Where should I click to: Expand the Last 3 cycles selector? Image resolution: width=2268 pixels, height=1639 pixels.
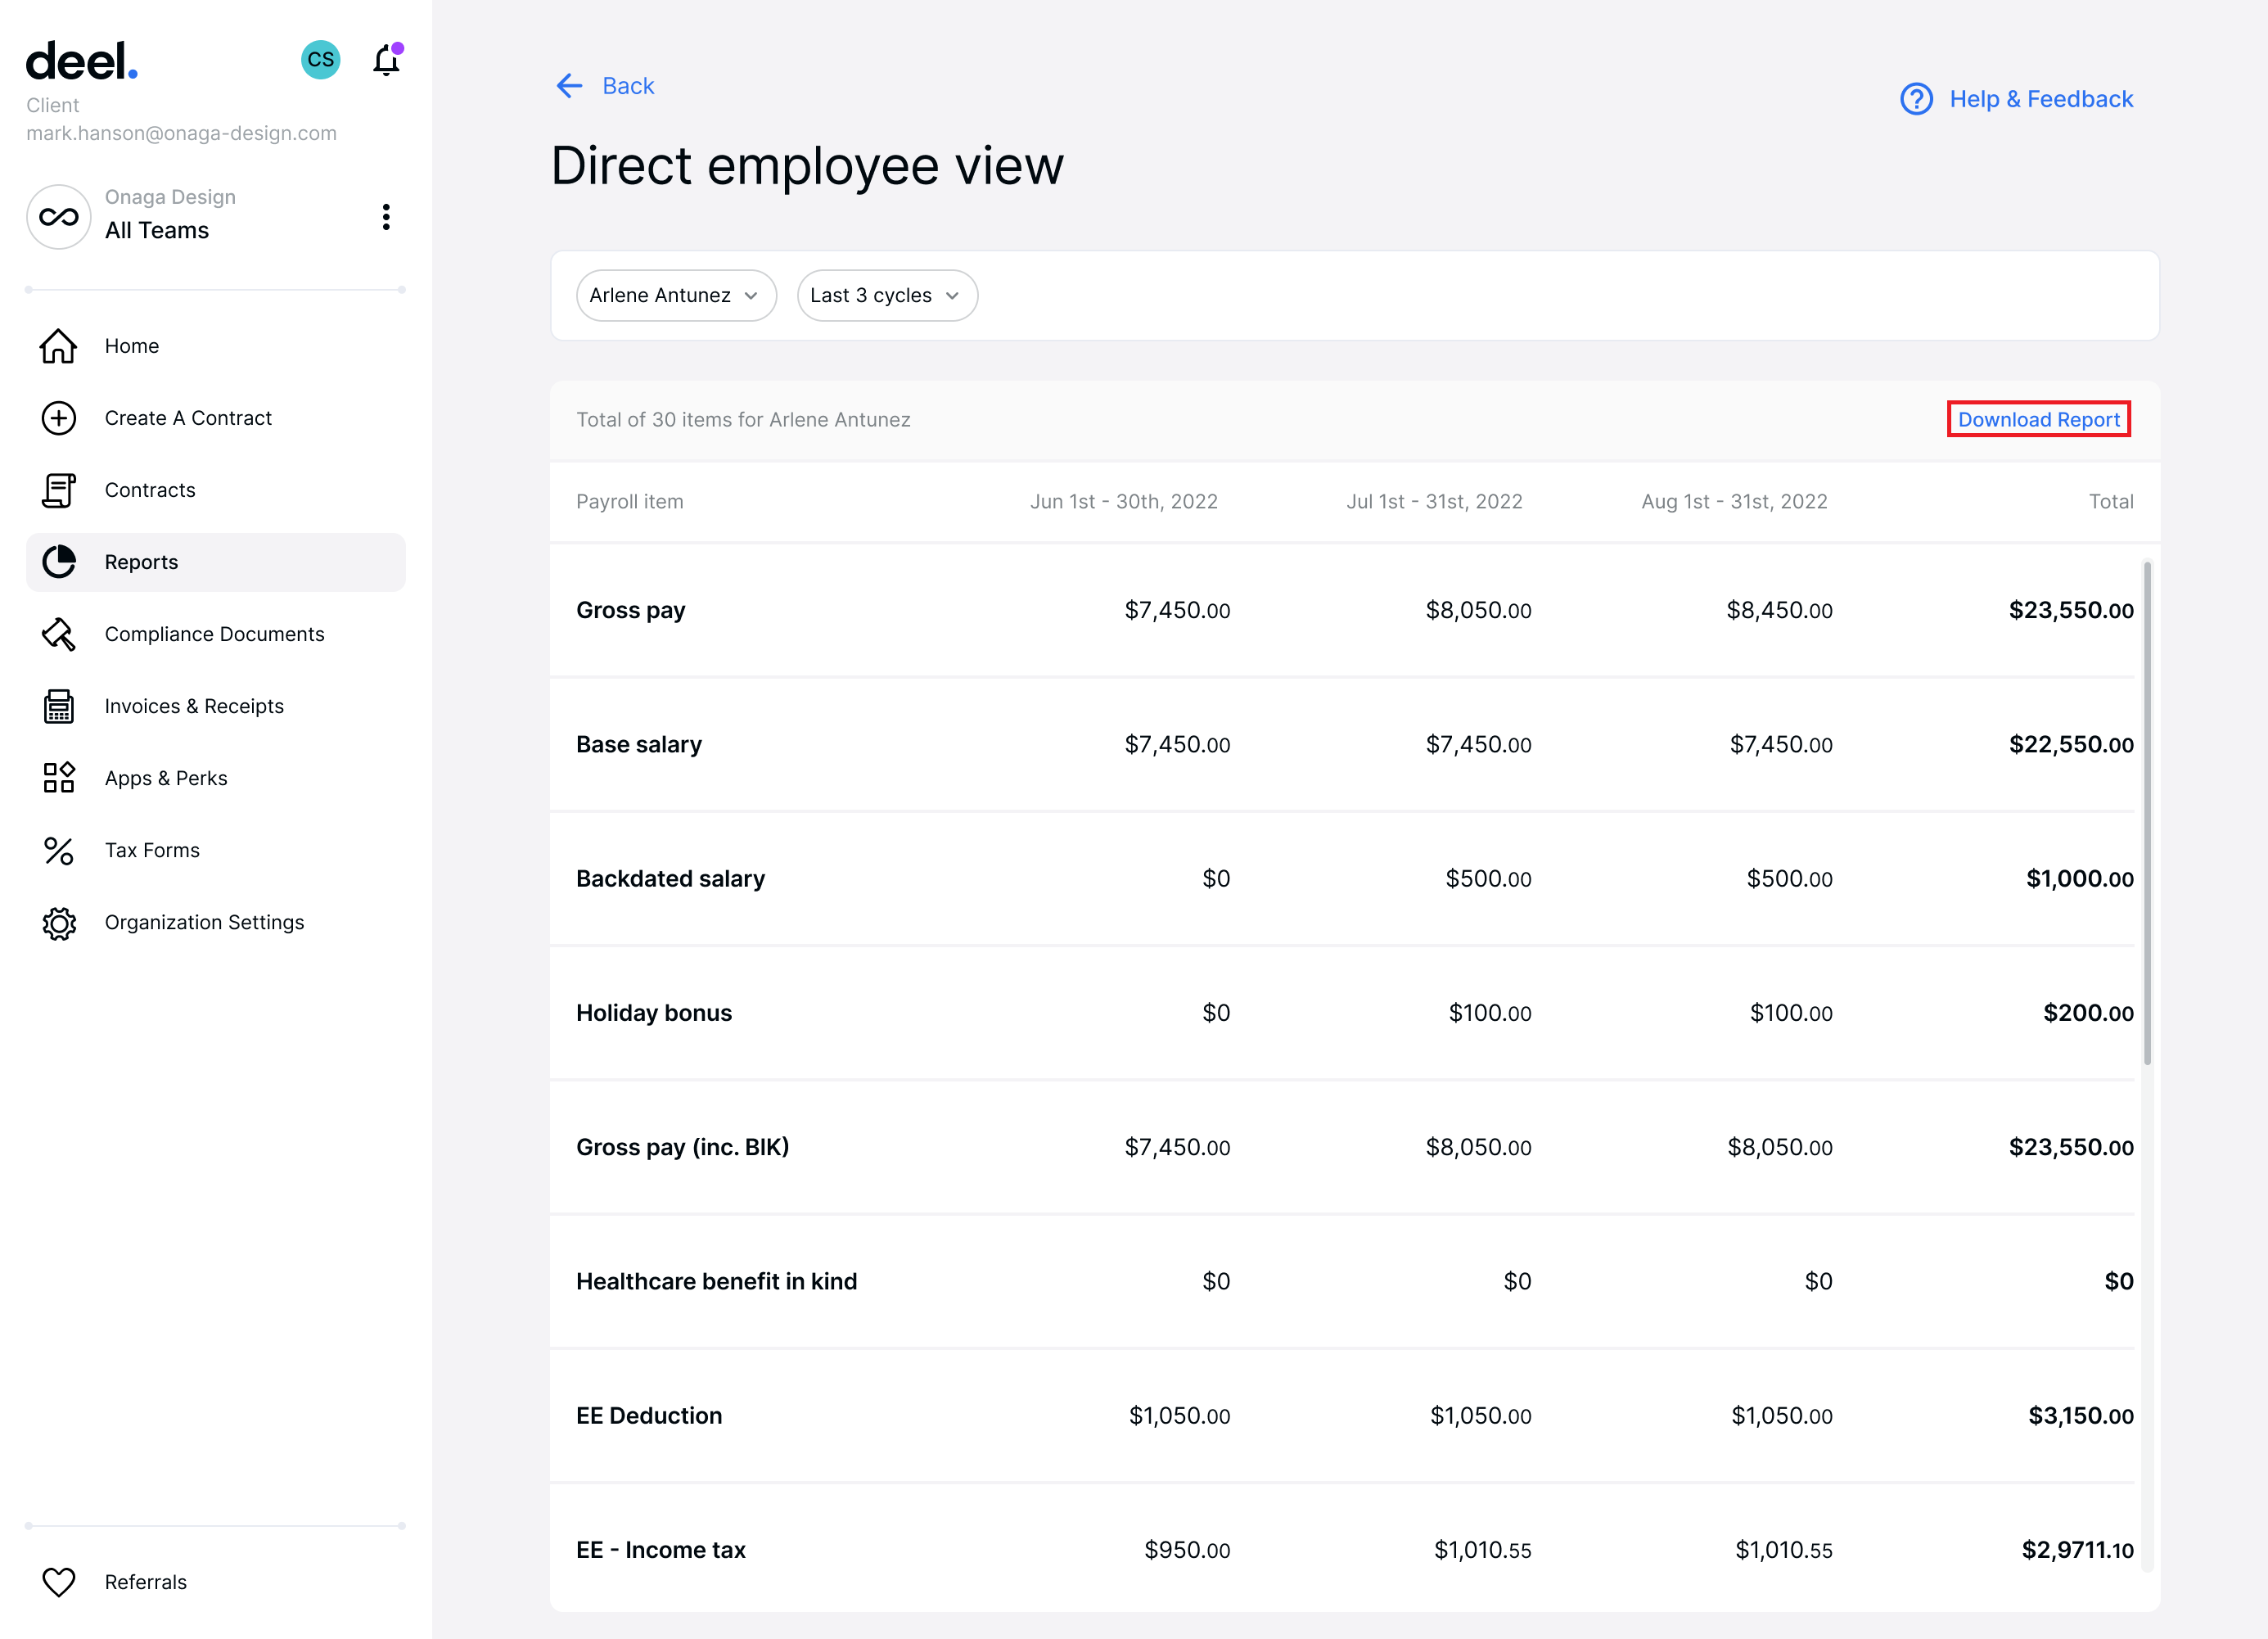click(x=886, y=295)
